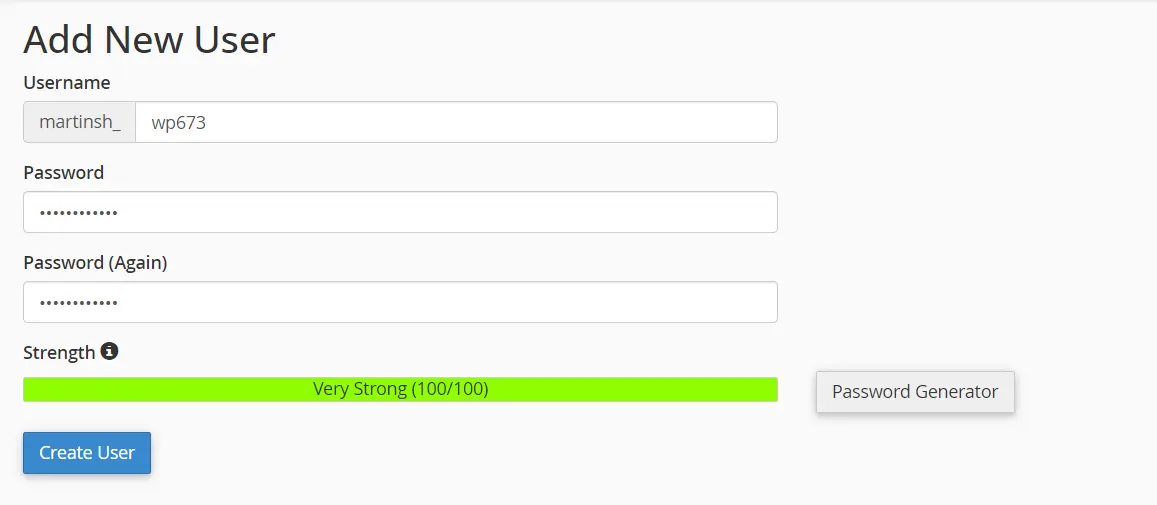The width and height of the screenshot is (1157, 505).
Task: Click the Password label text
Action: coord(63,173)
